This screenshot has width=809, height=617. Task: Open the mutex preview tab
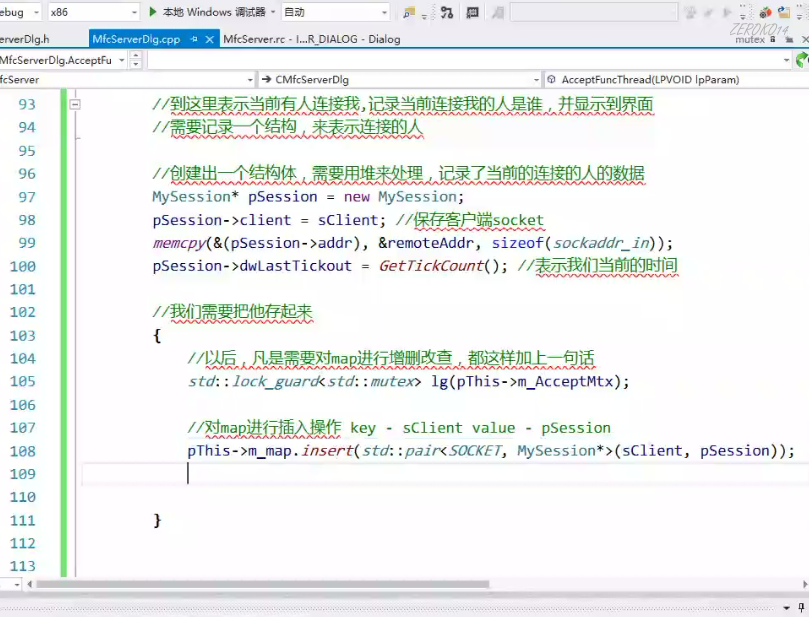coord(750,40)
